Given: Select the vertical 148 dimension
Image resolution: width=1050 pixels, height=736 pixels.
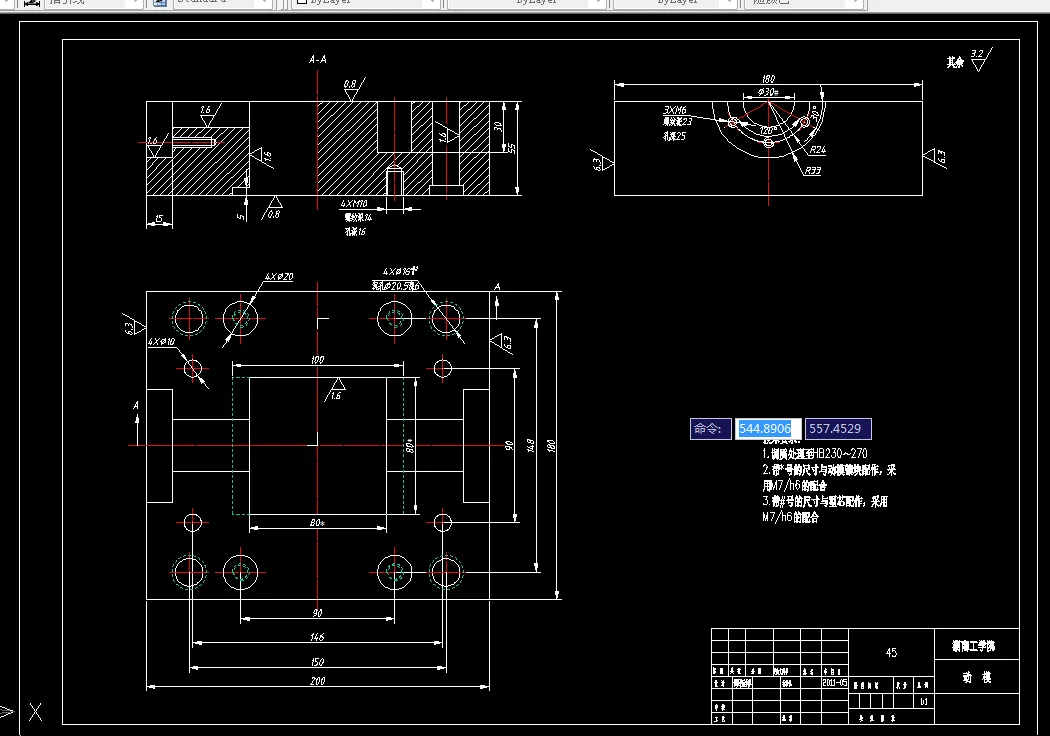Looking at the screenshot, I should [x=530, y=445].
